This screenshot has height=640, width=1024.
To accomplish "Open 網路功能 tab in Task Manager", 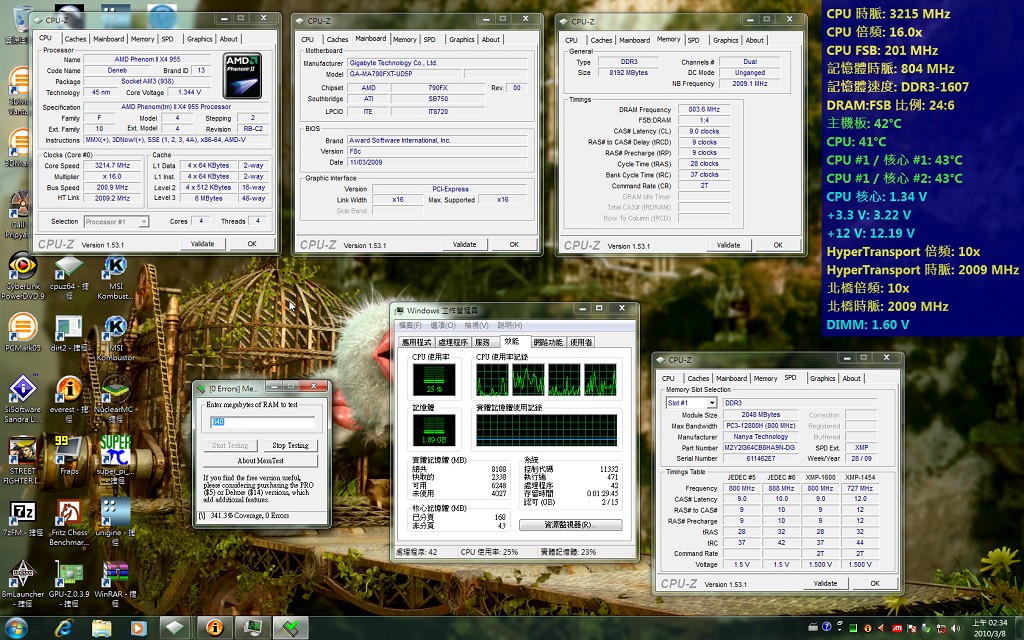I will coord(548,342).
